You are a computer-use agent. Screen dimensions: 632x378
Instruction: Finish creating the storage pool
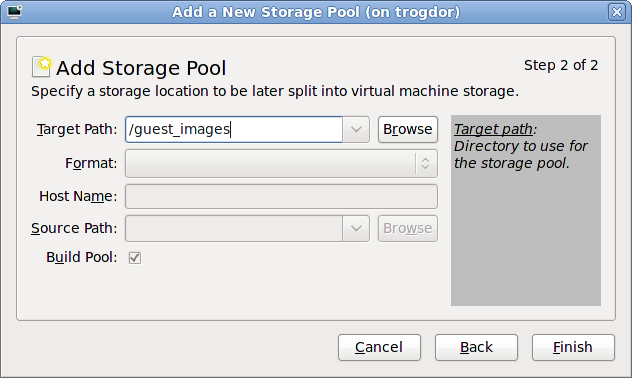pos(573,347)
